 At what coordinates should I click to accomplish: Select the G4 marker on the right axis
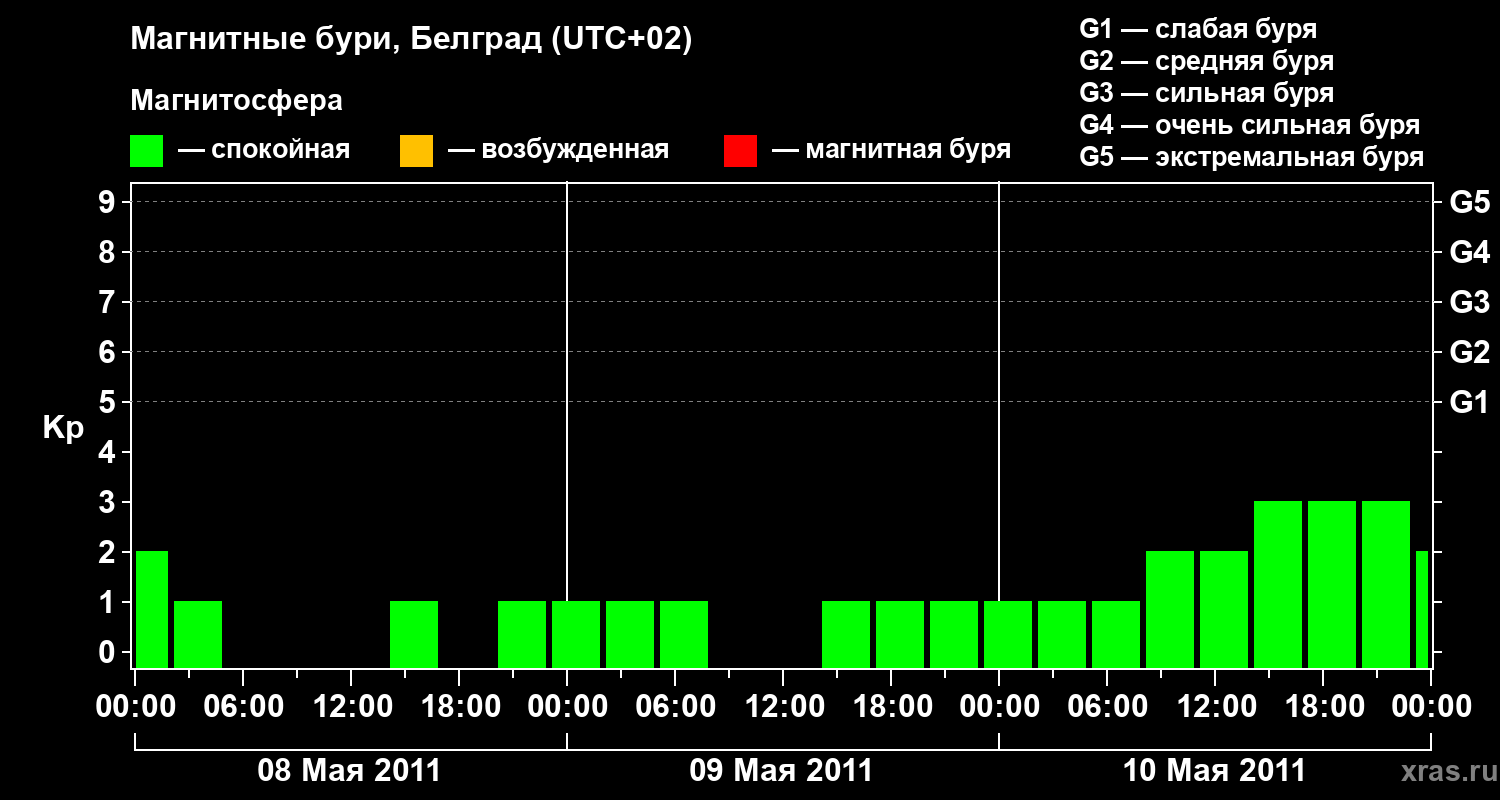tap(1469, 252)
